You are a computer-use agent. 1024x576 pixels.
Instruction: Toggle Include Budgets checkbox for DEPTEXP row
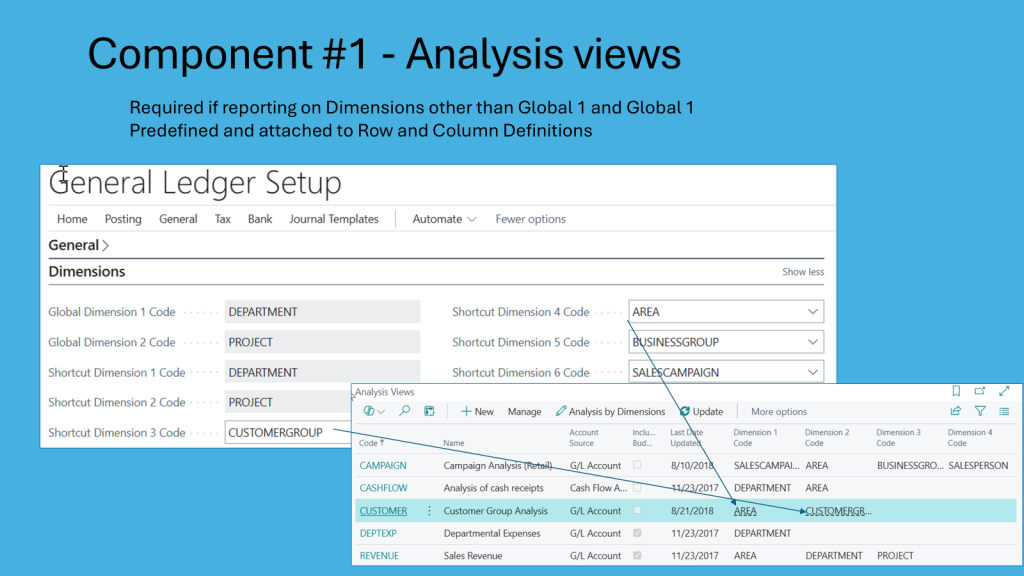pyautogui.click(x=638, y=533)
